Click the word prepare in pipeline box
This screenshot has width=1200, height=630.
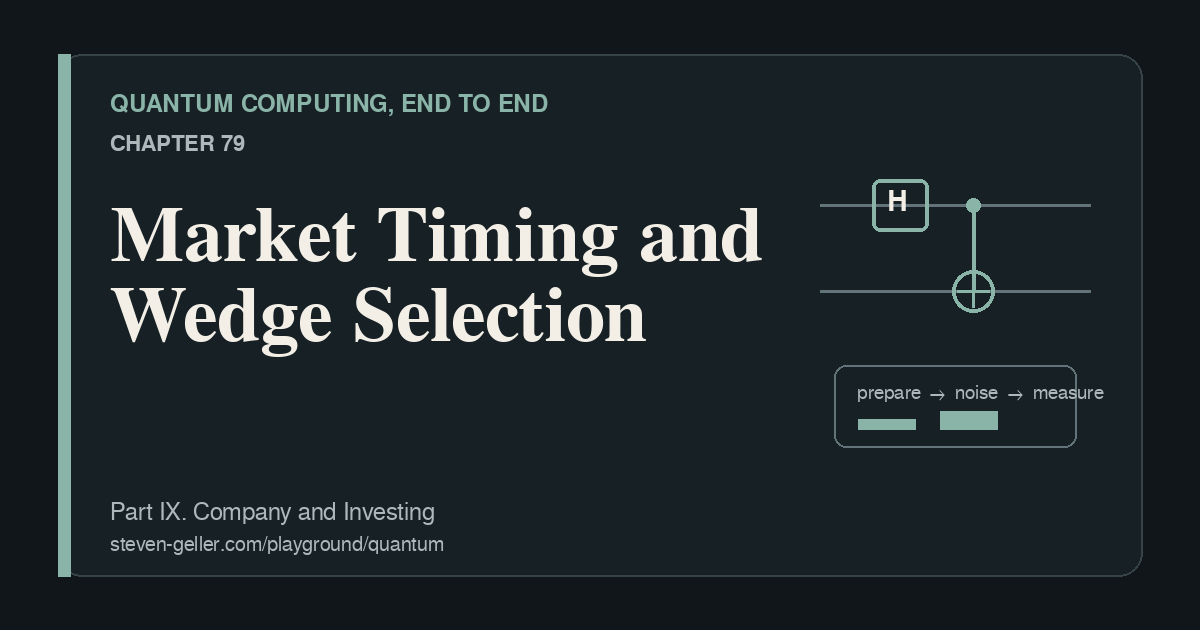[x=889, y=393]
